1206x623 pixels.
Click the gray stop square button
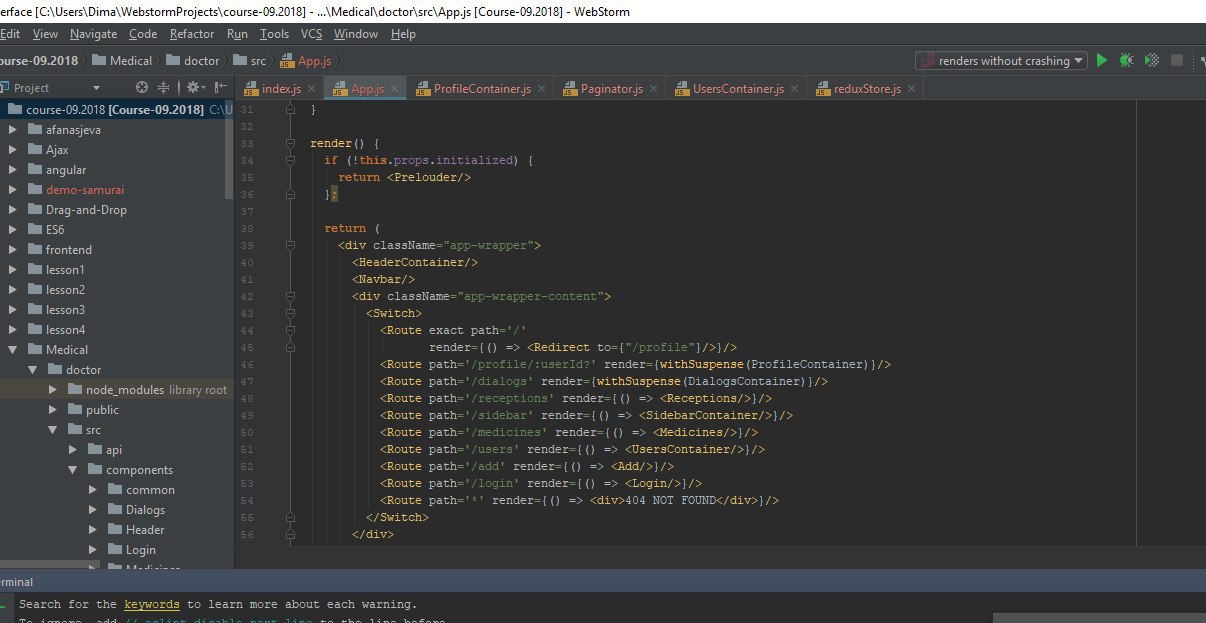point(1177,61)
